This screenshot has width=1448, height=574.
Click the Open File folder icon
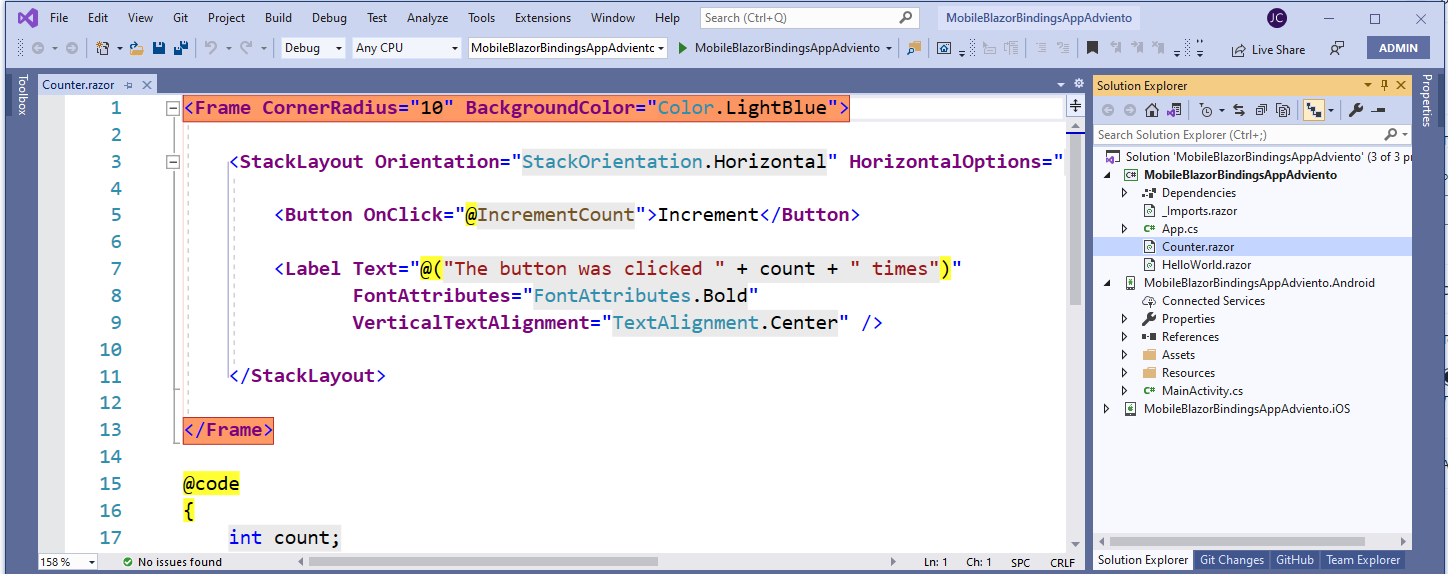(x=136, y=48)
